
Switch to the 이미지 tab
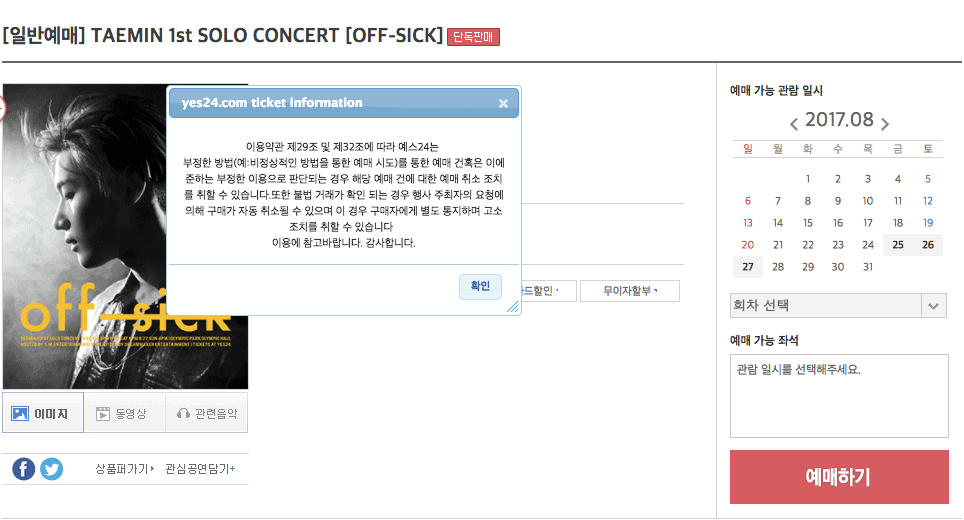pyautogui.click(x=43, y=413)
